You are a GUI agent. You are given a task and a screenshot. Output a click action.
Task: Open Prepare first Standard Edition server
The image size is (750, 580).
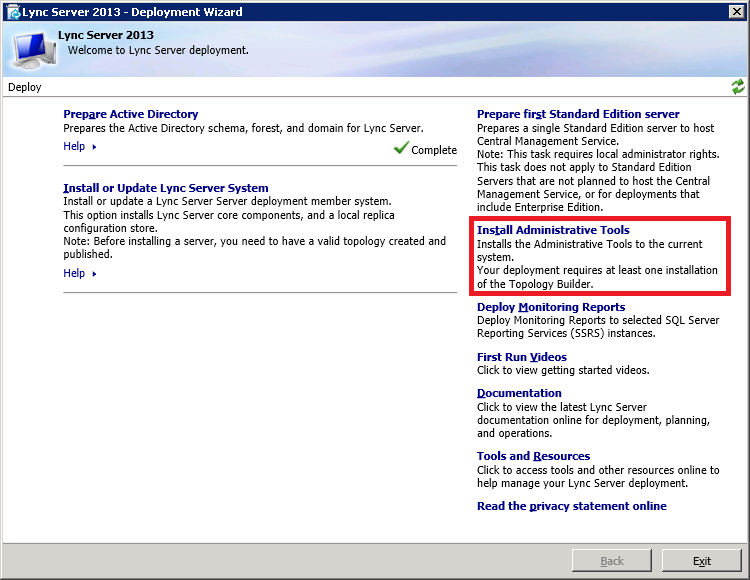(578, 114)
